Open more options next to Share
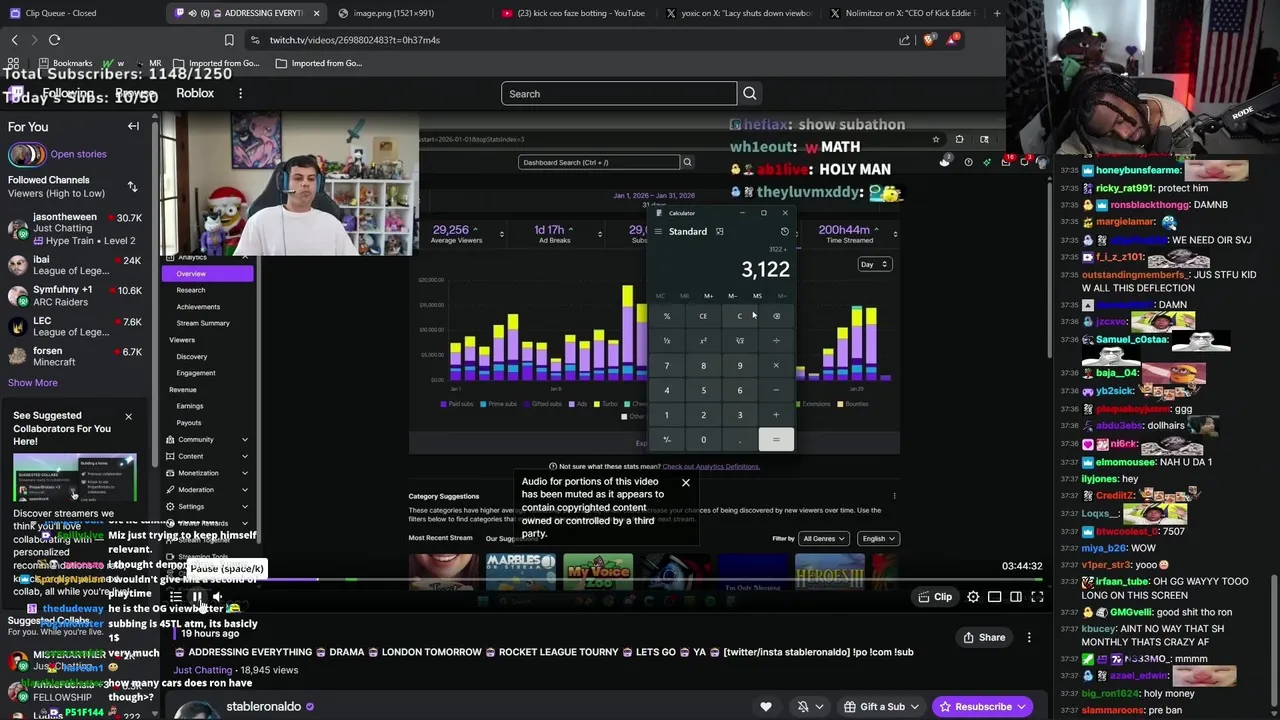1280x720 pixels. 1029,637
